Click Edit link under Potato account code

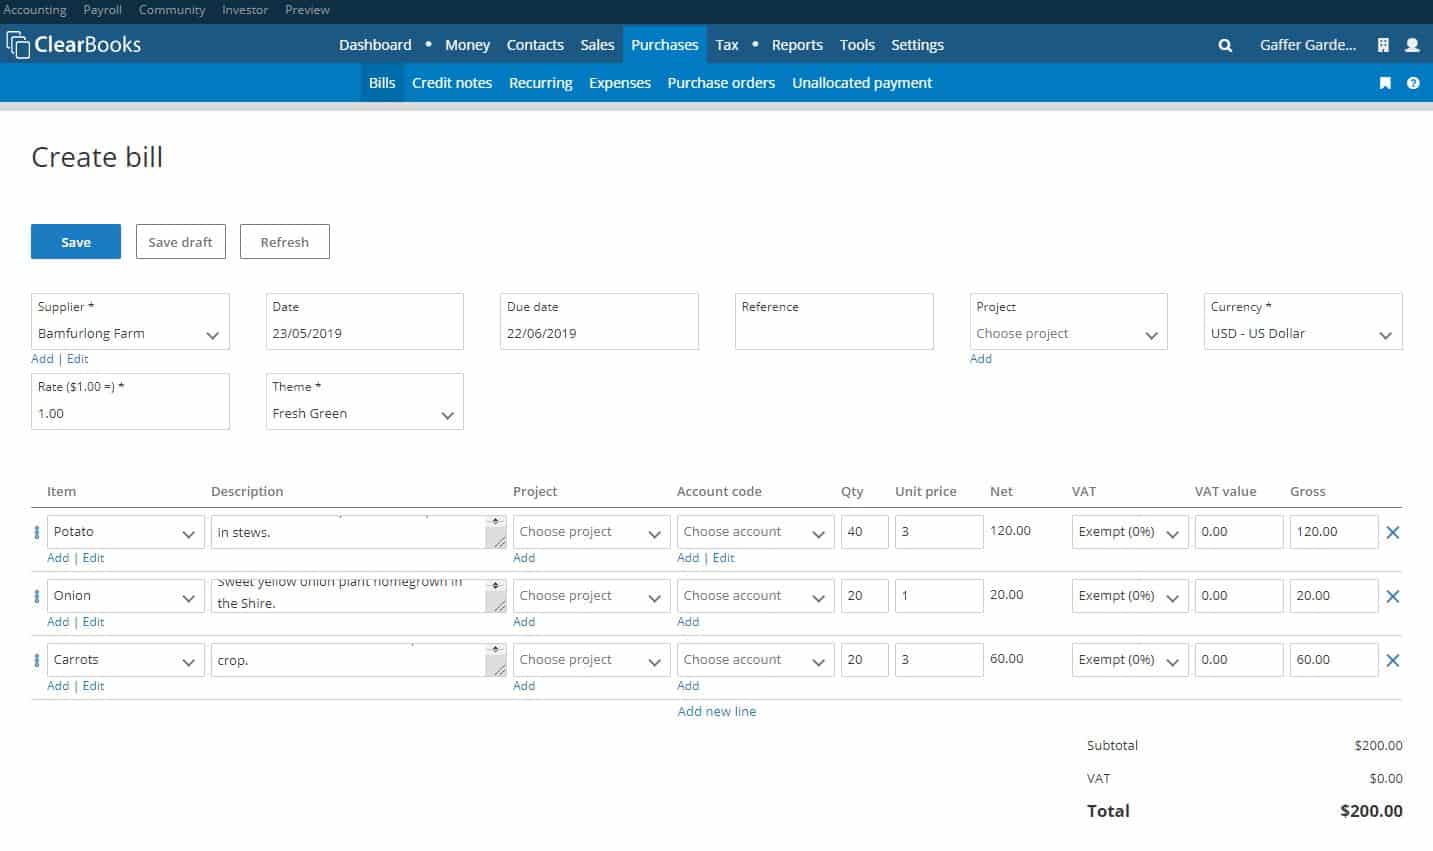(x=724, y=558)
